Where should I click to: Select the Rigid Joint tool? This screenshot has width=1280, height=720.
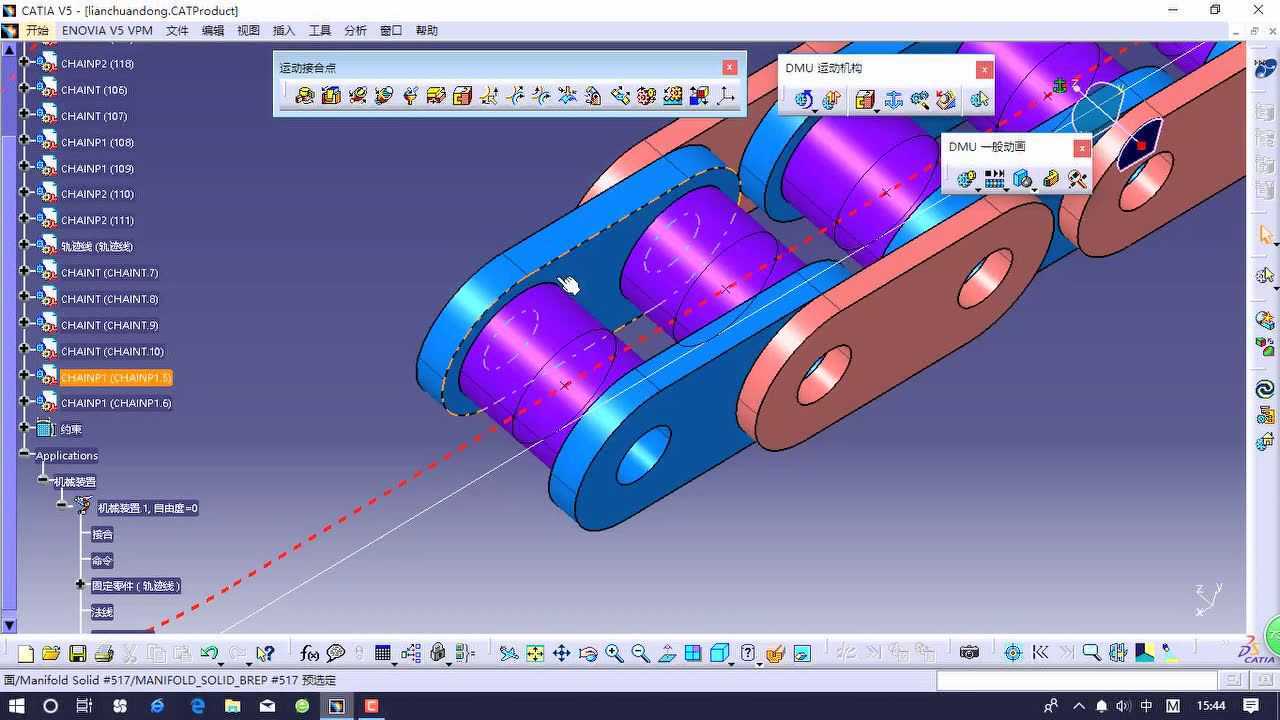460,96
